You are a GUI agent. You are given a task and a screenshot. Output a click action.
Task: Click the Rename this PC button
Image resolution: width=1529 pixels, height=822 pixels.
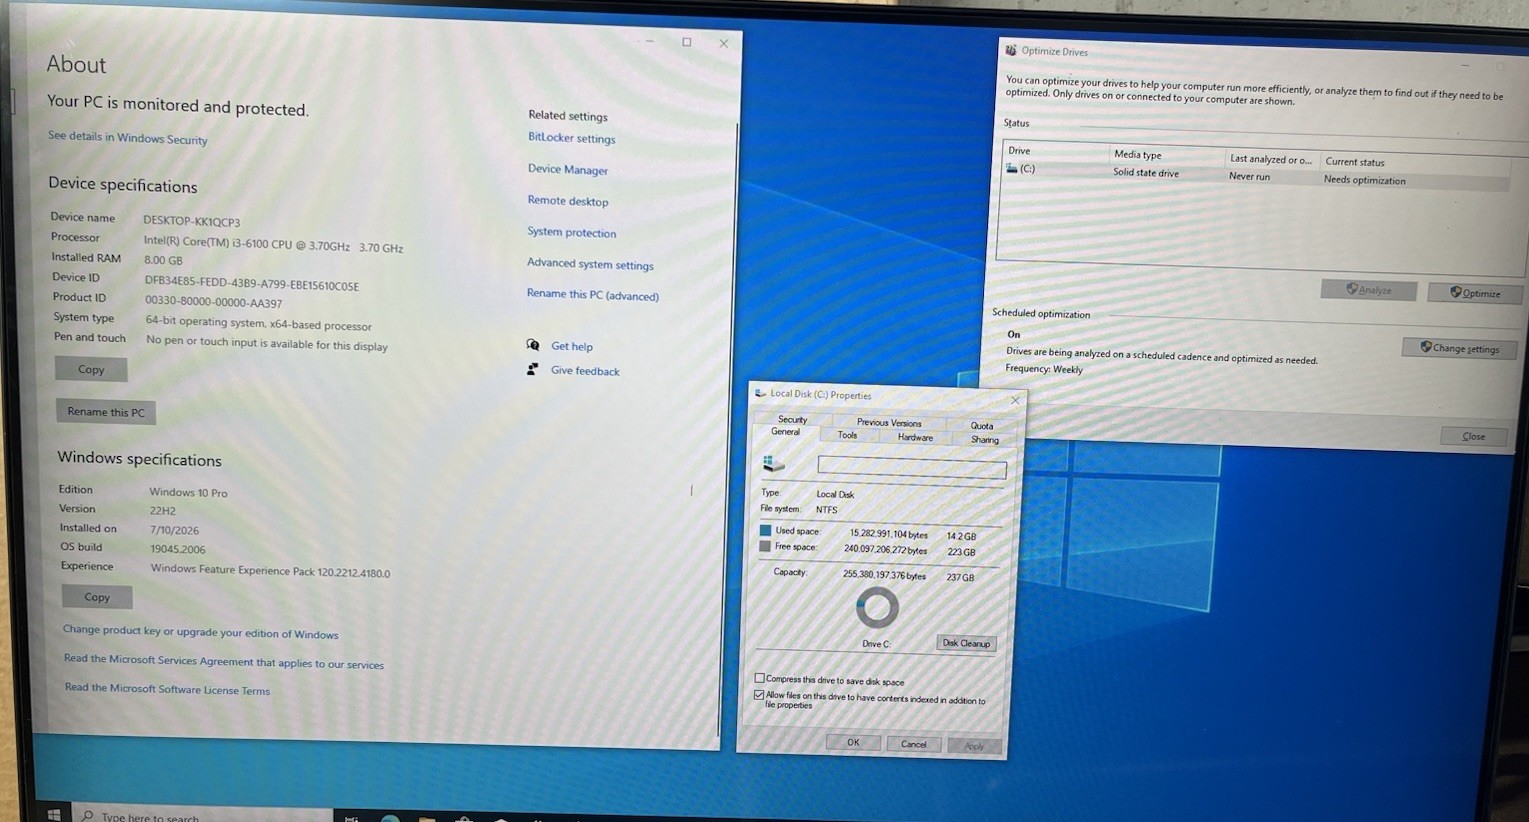106,411
